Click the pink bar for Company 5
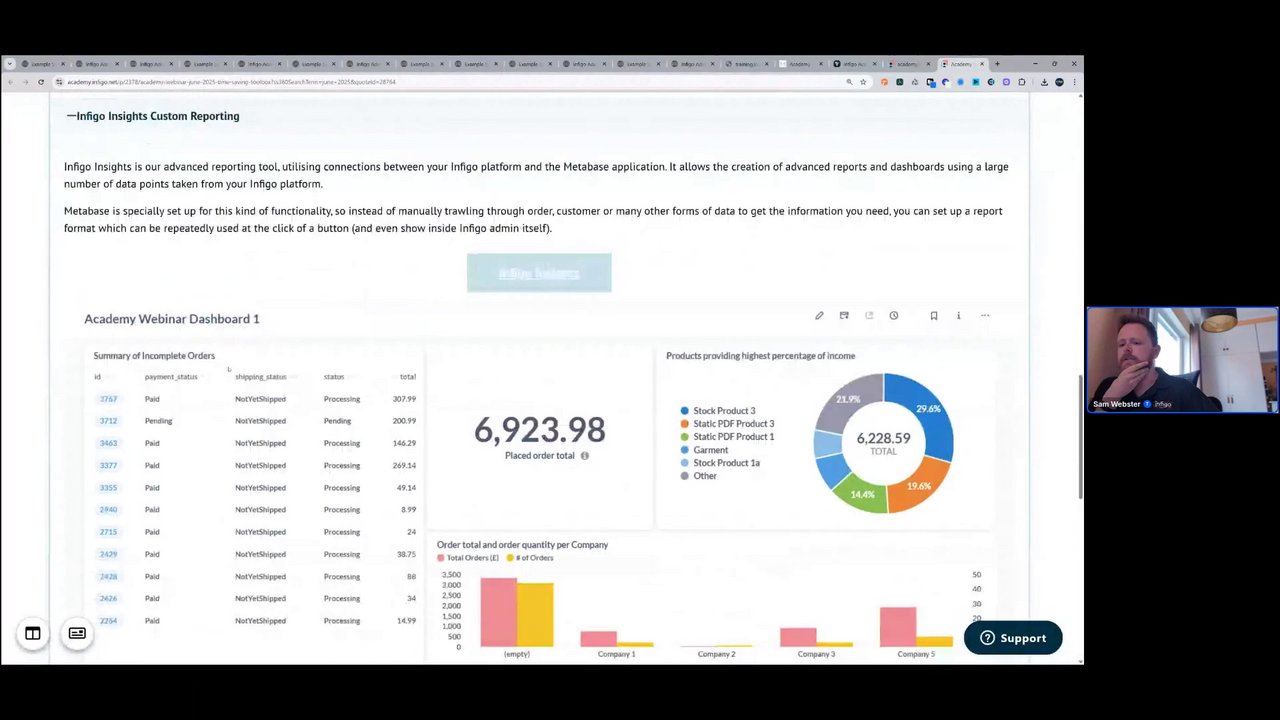The width and height of the screenshot is (1280, 720). click(898, 627)
